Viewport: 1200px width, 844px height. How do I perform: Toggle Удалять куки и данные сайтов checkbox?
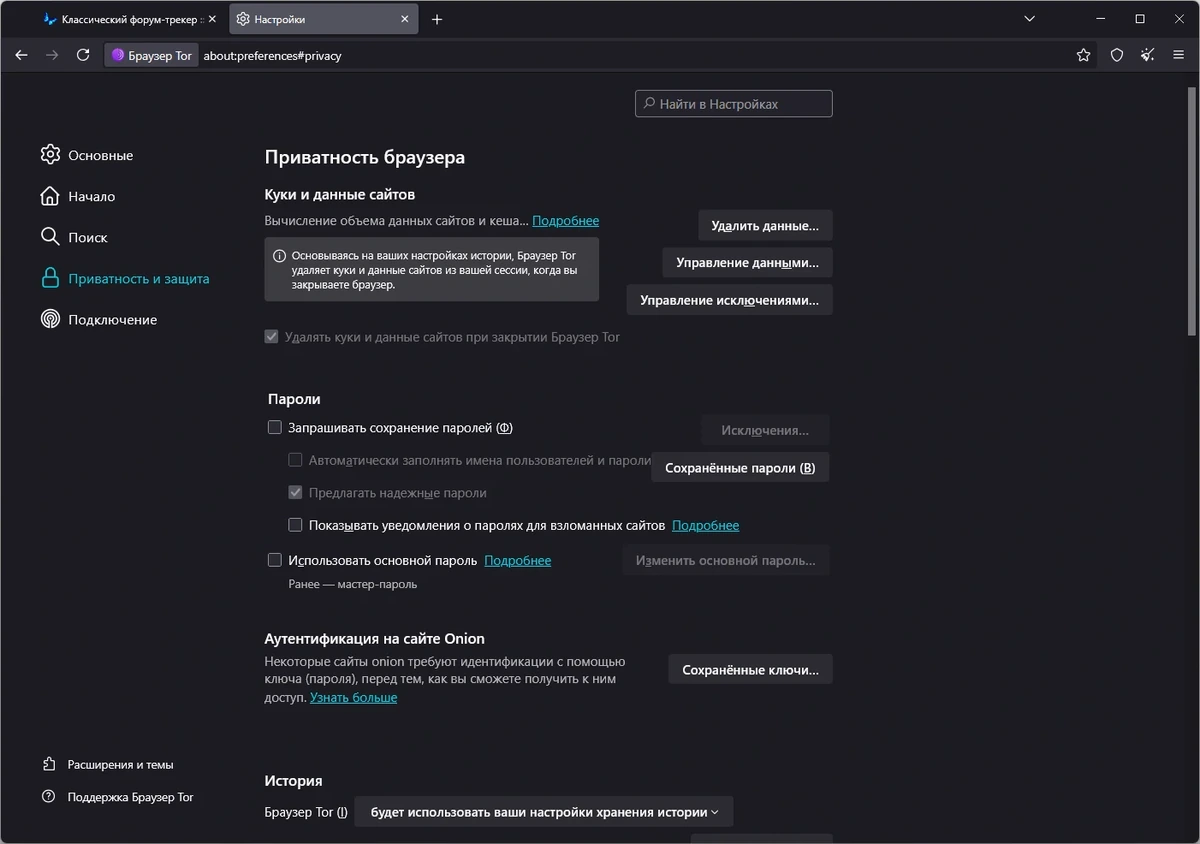coord(271,337)
